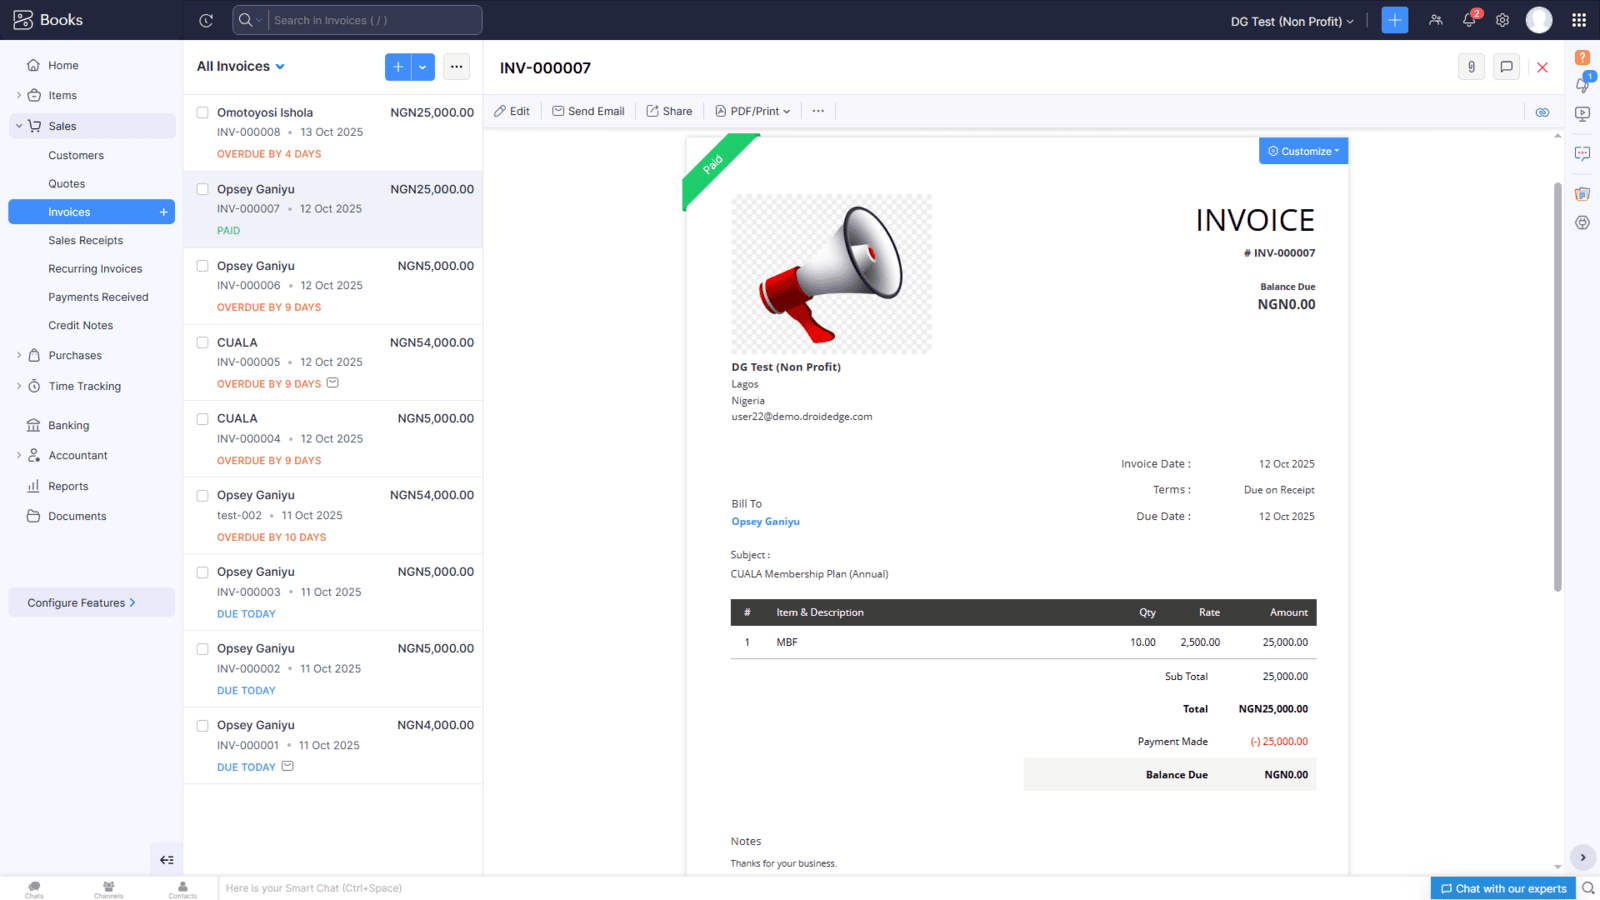Open the Customize dropdown button
The width and height of the screenshot is (1600, 900).
(1303, 151)
